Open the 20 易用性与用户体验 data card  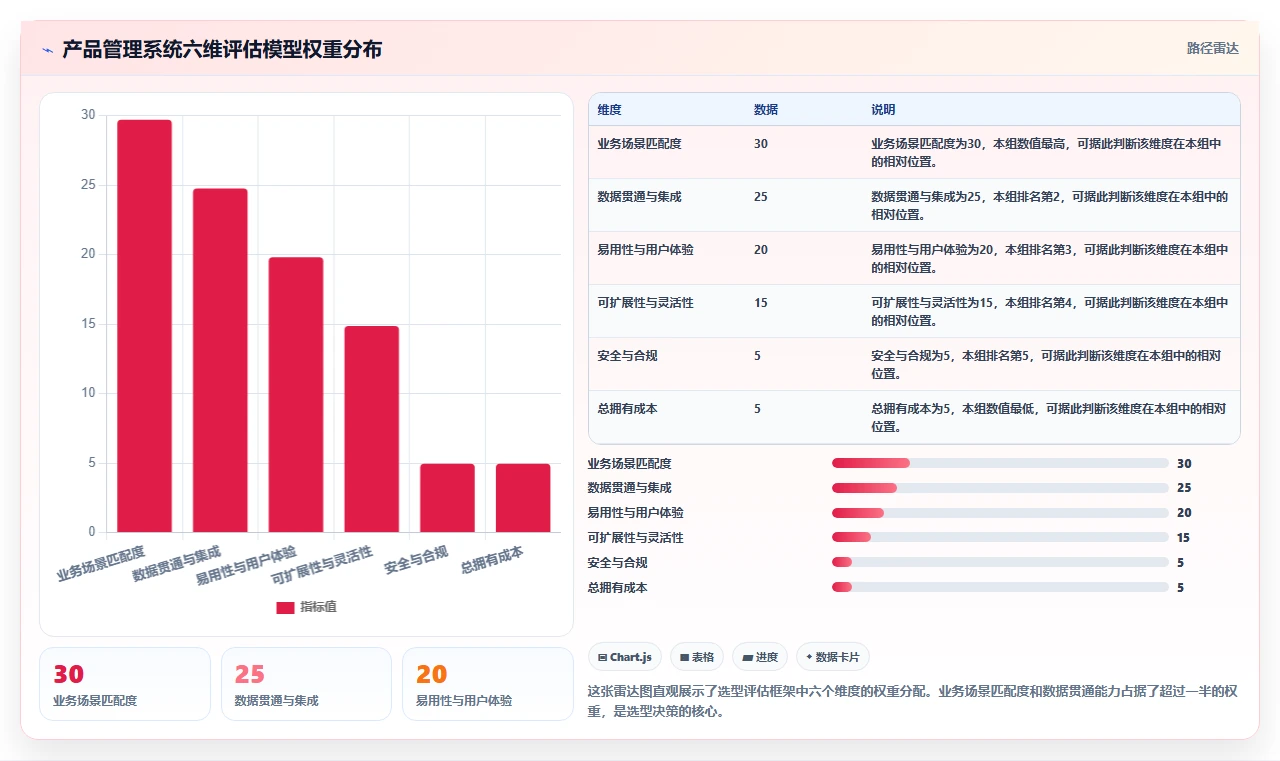488,684
